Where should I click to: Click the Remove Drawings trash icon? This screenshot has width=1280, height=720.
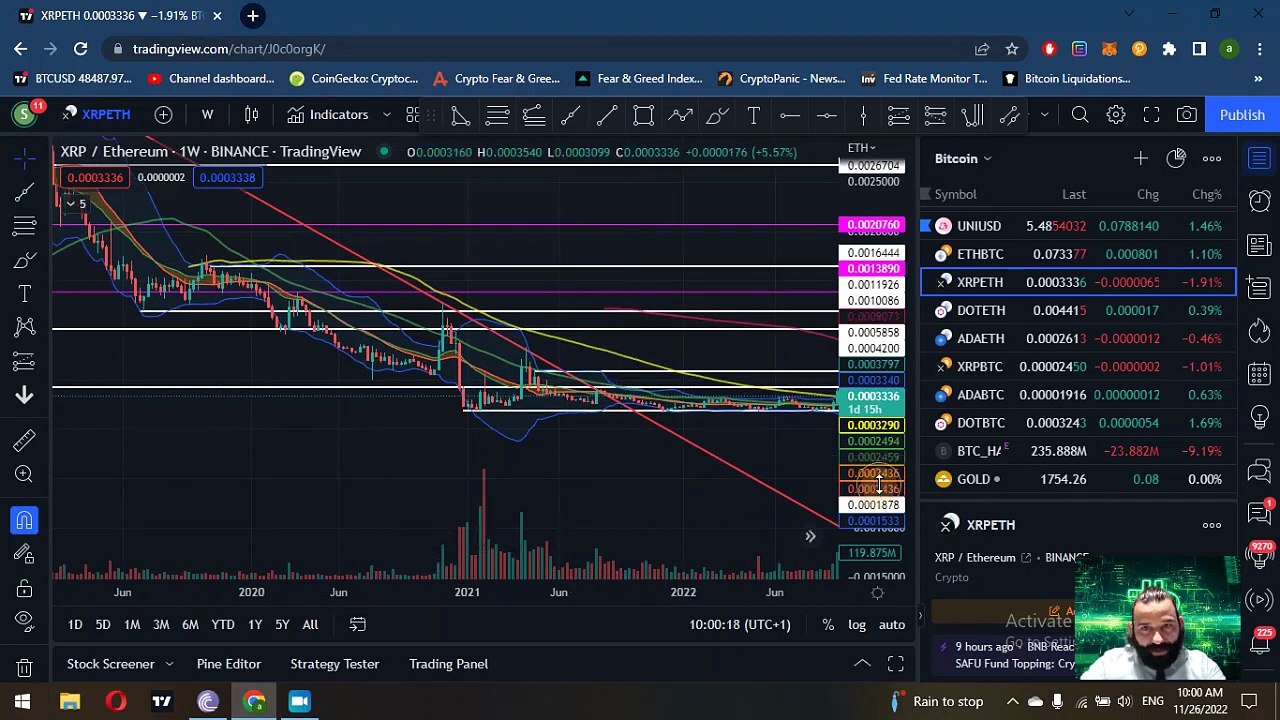[24, 667]
